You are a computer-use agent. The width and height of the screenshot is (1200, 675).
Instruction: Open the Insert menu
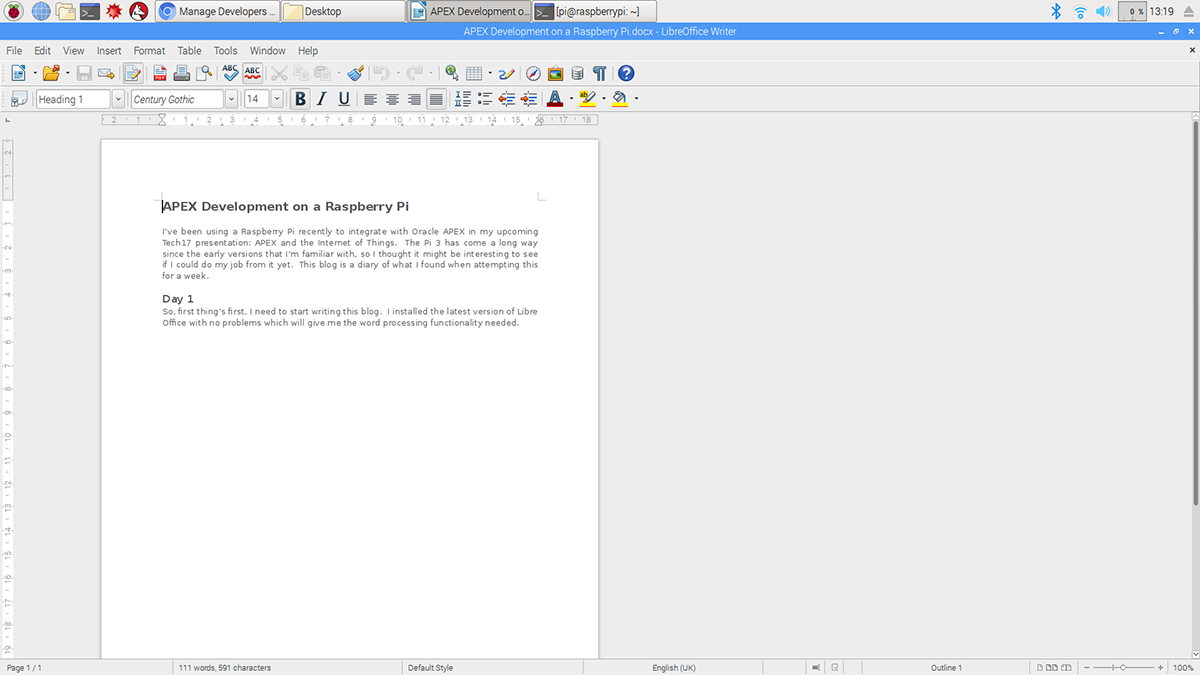pyautogui.click(x=109, y=51)
